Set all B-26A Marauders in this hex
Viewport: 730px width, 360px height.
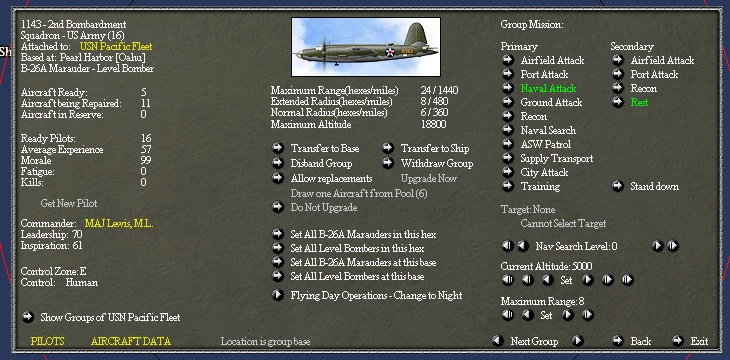(x=277, y=234)
